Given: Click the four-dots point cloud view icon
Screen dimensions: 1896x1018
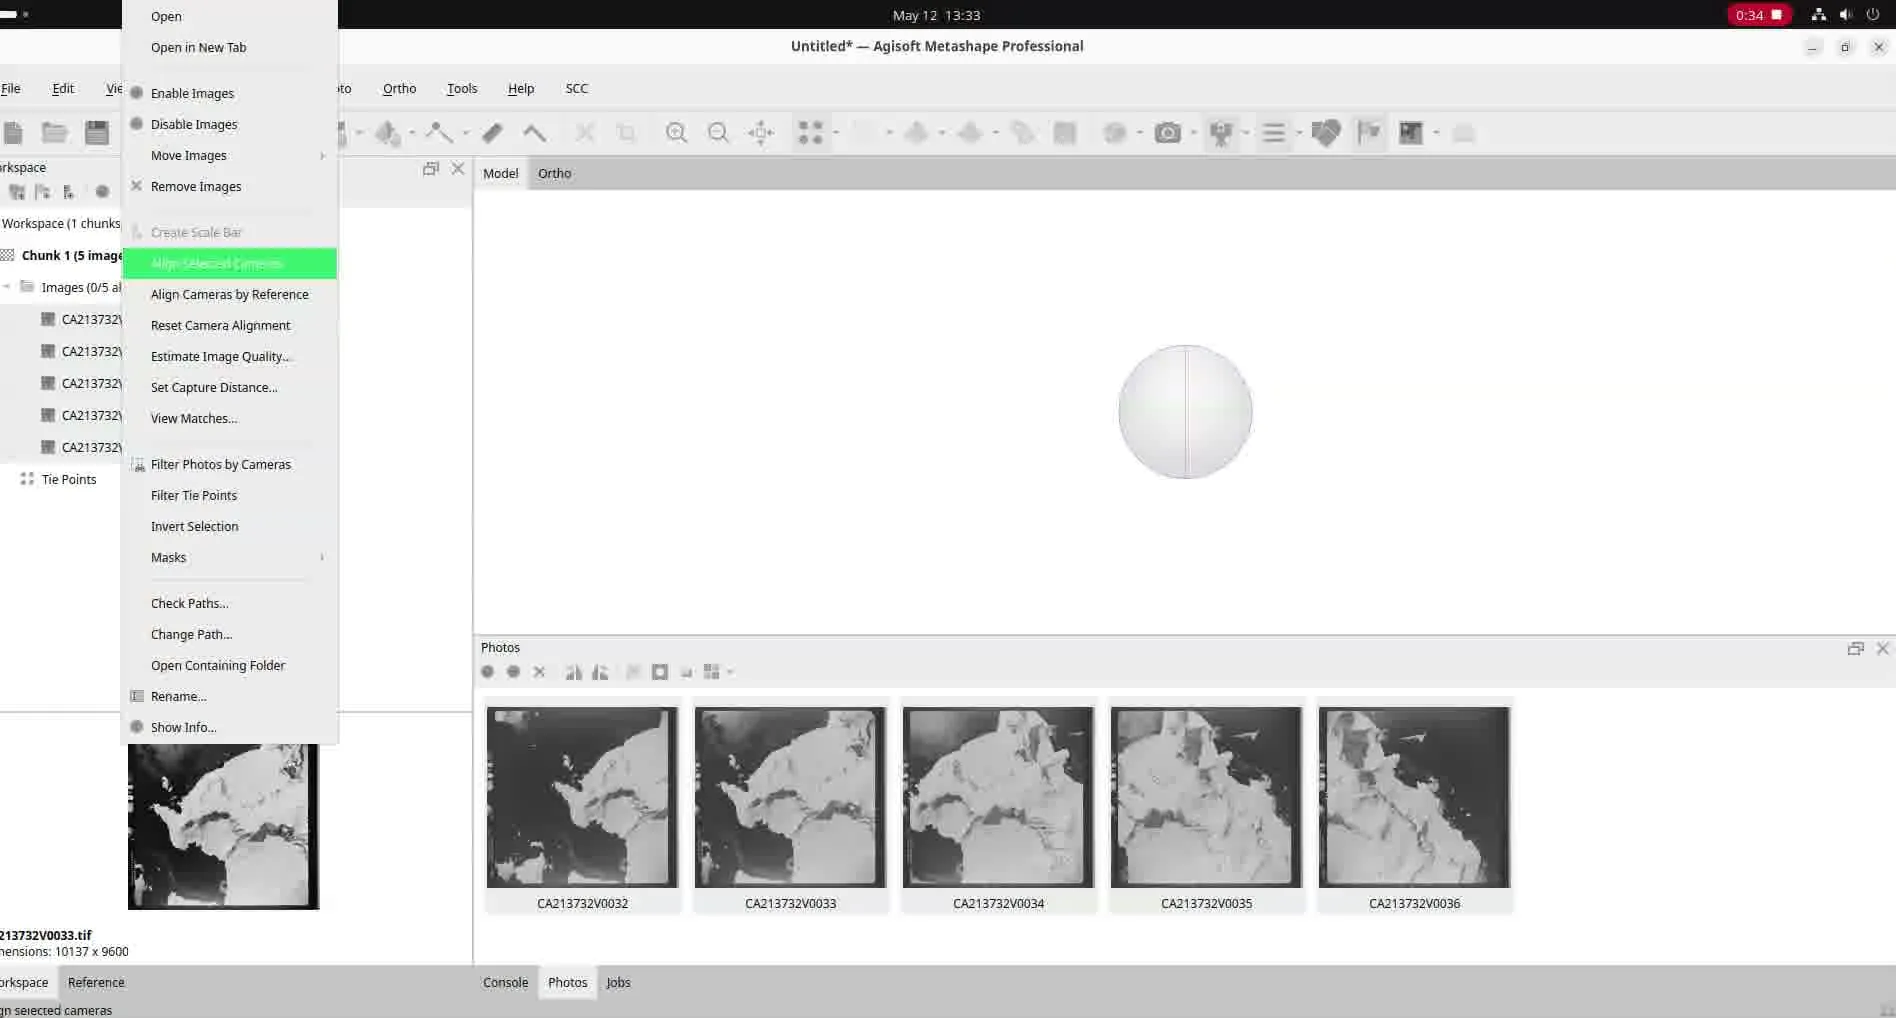Looking at the screenshot, I should [810, 133].
